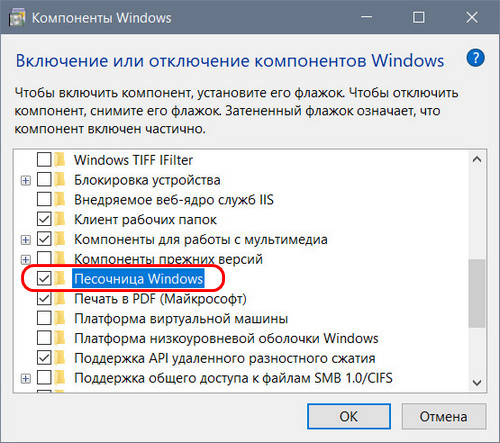Viewport: 500px width, 443px height.
Task: Enable the Платформа виртуальной машины checkbox
Action: (44, 318)
